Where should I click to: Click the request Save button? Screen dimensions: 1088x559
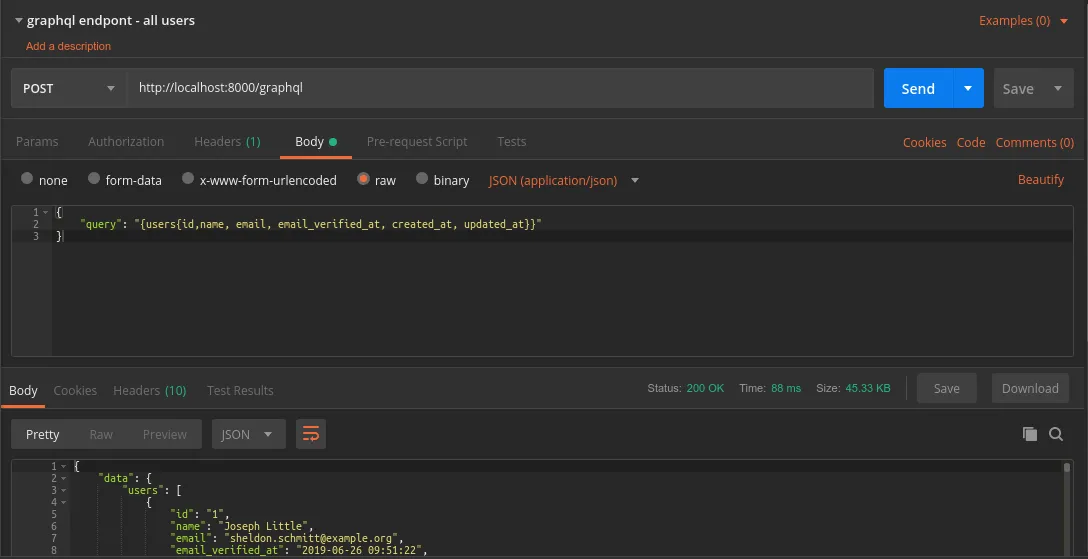(1018, 89)
